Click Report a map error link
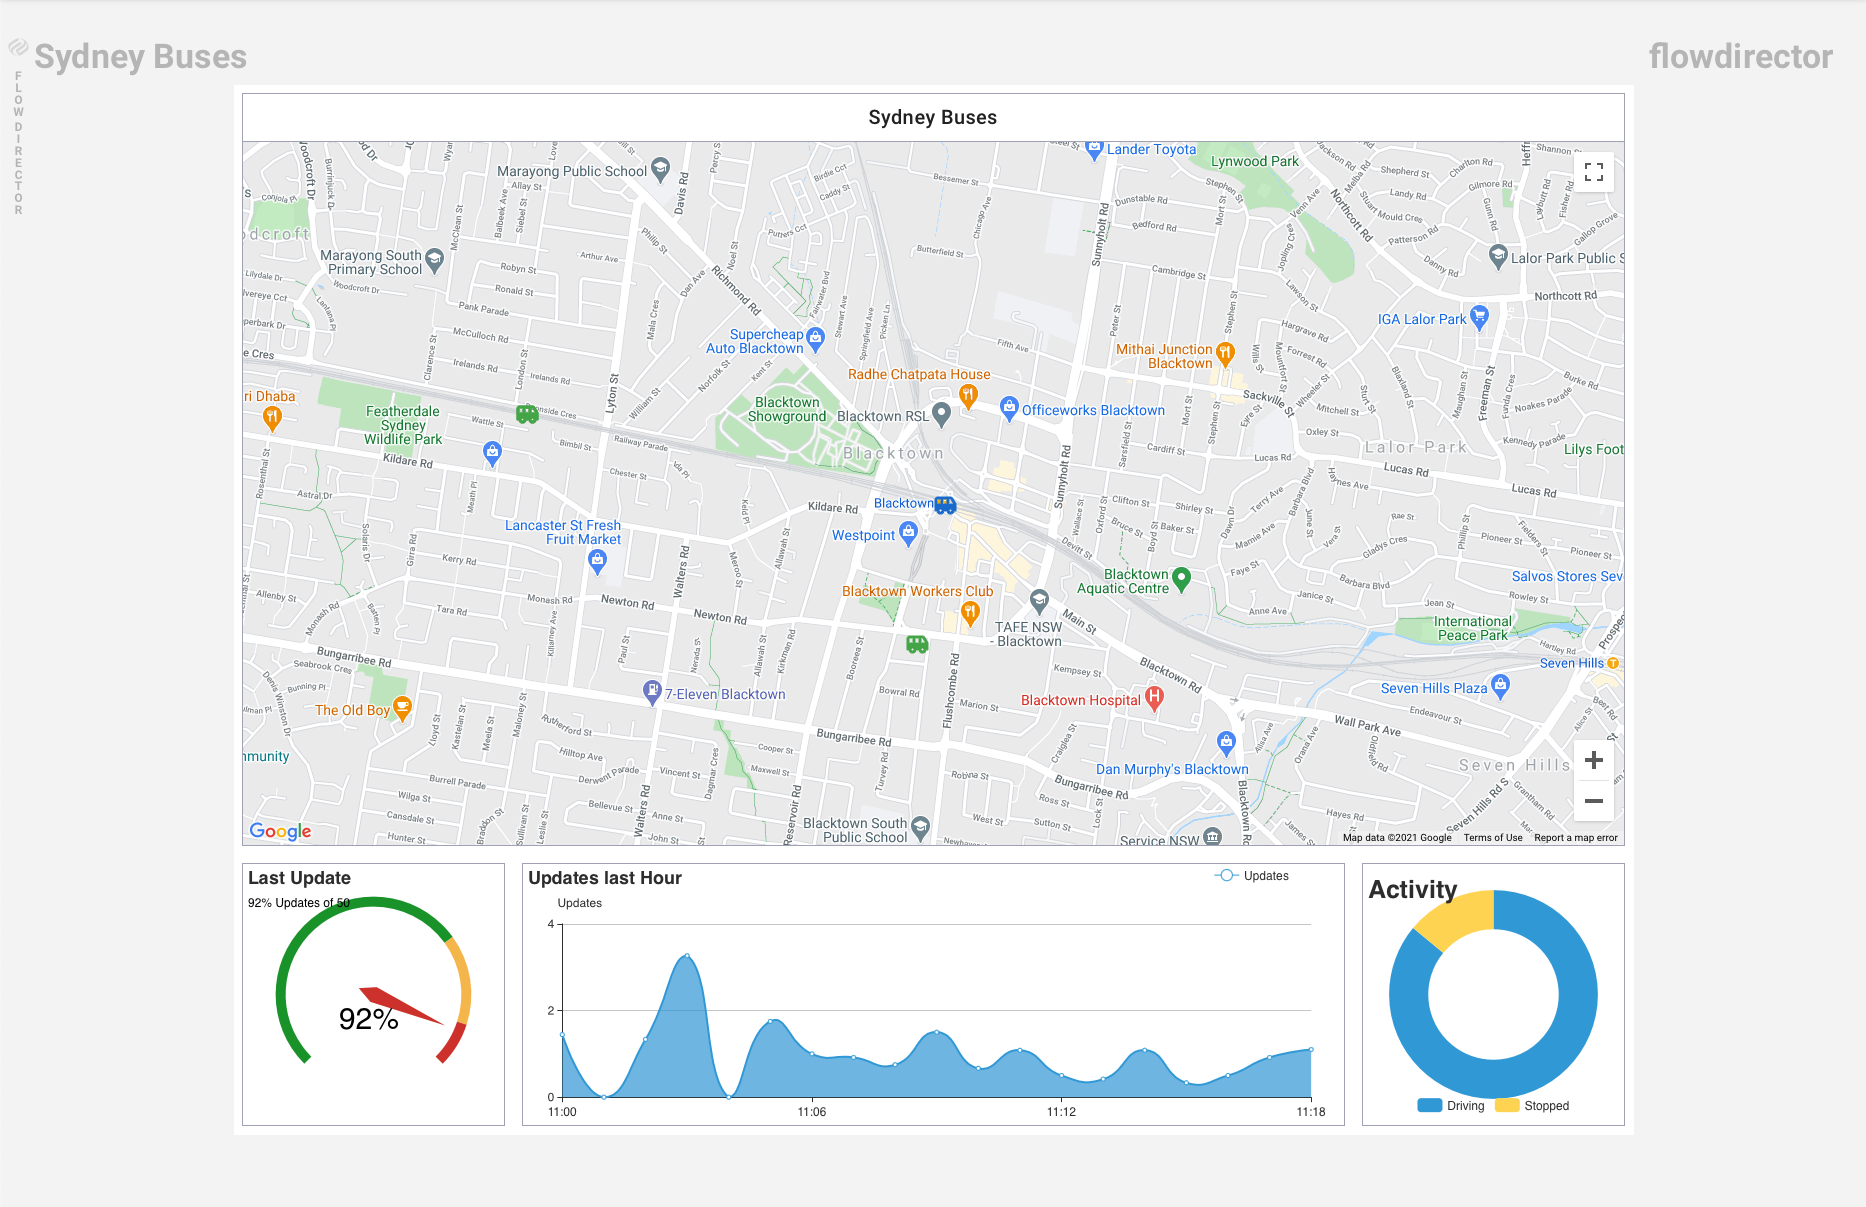1866x1207 pixels. (1575, 838)
